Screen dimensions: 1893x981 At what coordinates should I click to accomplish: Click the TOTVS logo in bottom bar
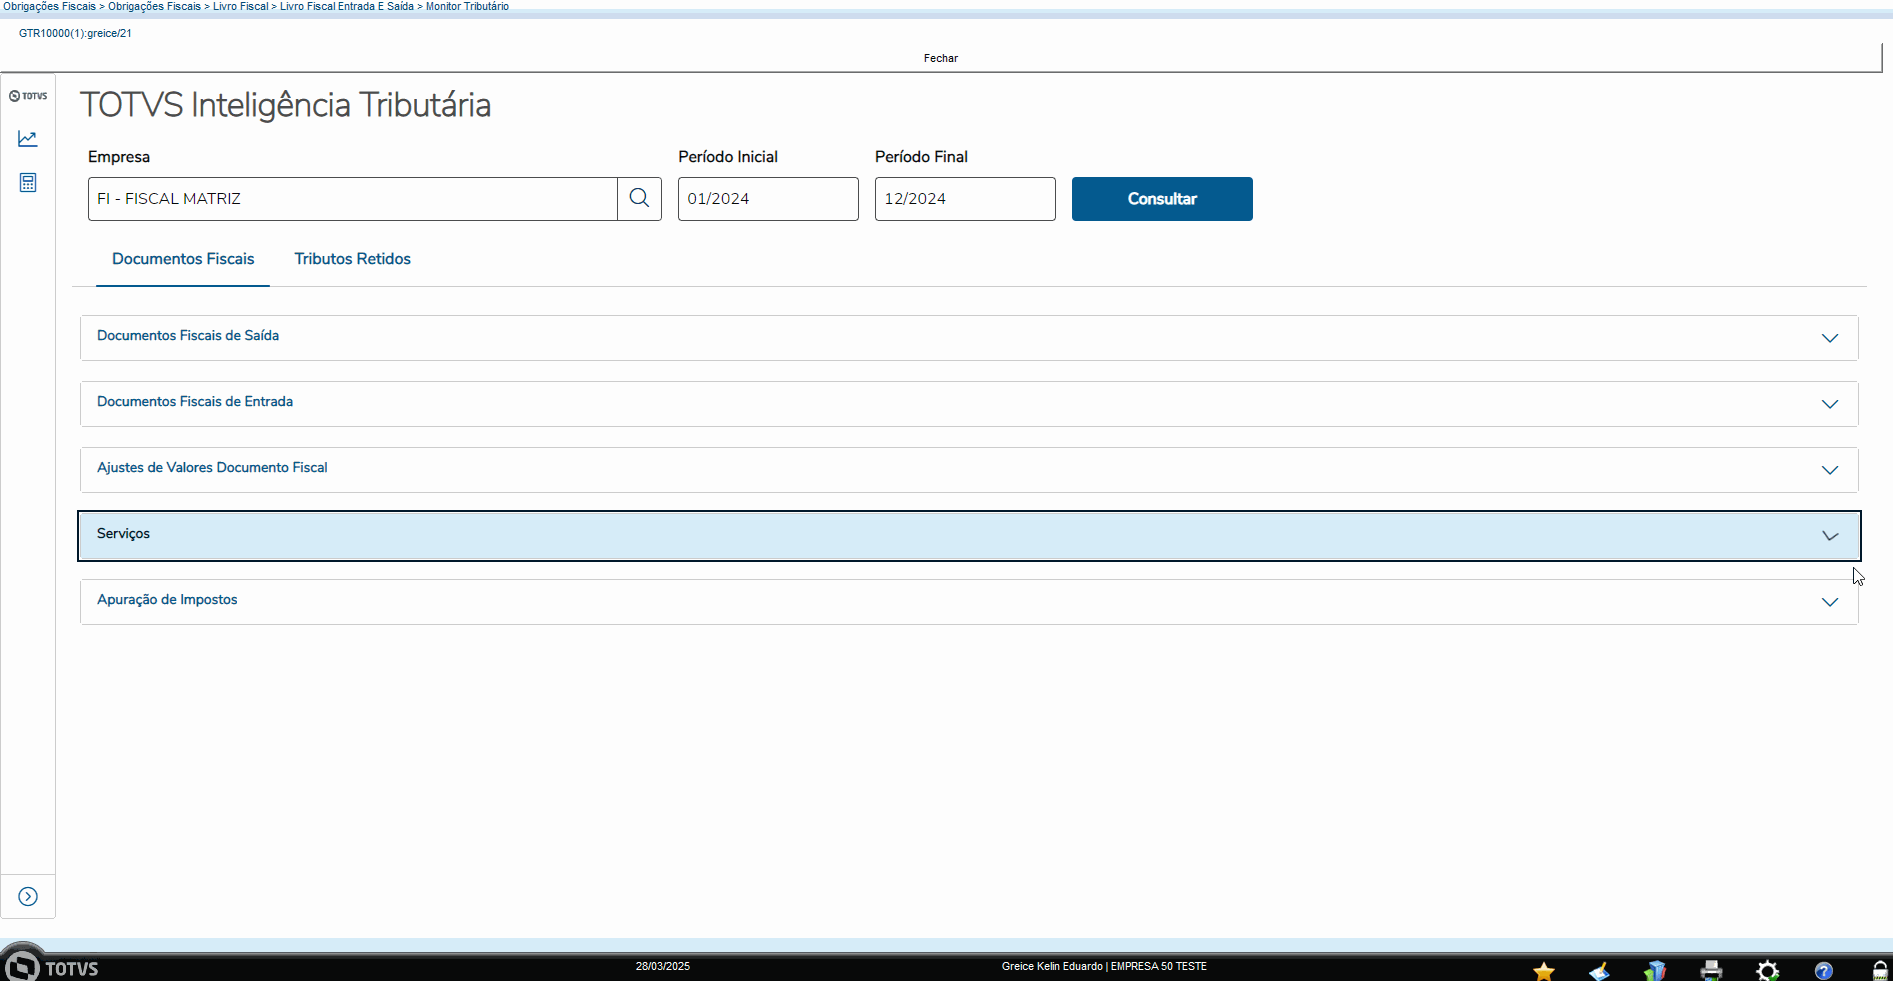[x=52, y=966]
